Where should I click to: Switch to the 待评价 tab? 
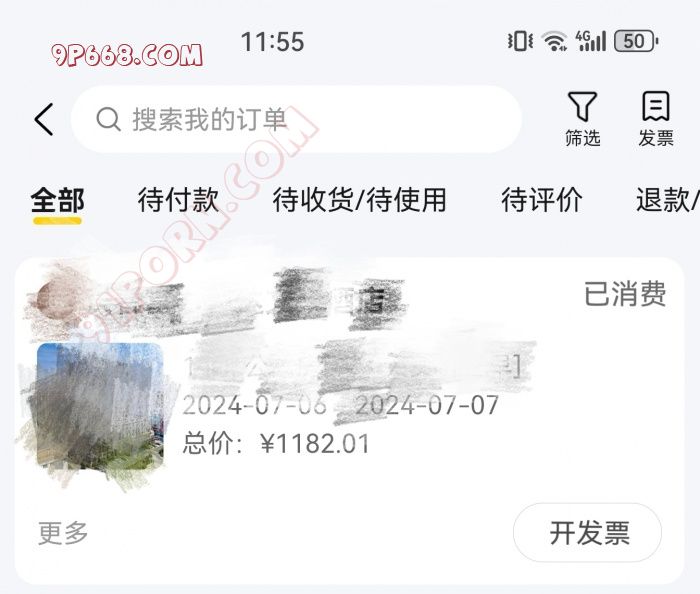pyautogui.click(x=542, y=199)
